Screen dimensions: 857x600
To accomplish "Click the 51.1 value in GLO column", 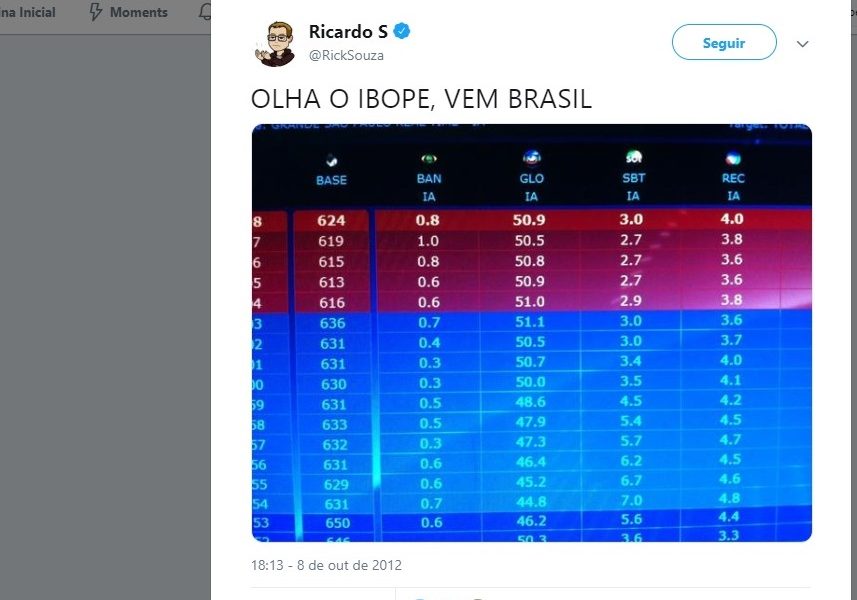I will click(529, 322).
